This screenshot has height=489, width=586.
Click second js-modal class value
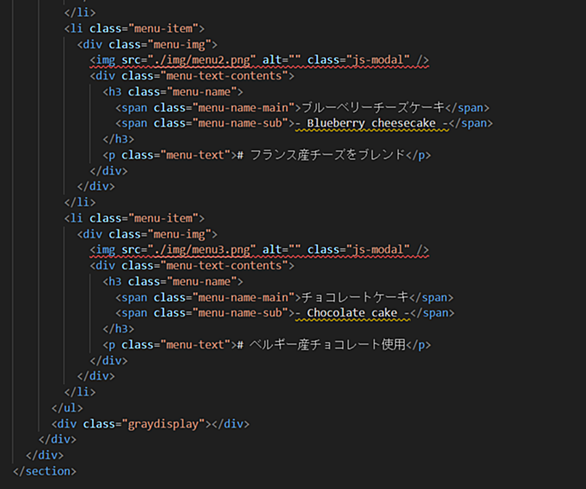point(378,250)
